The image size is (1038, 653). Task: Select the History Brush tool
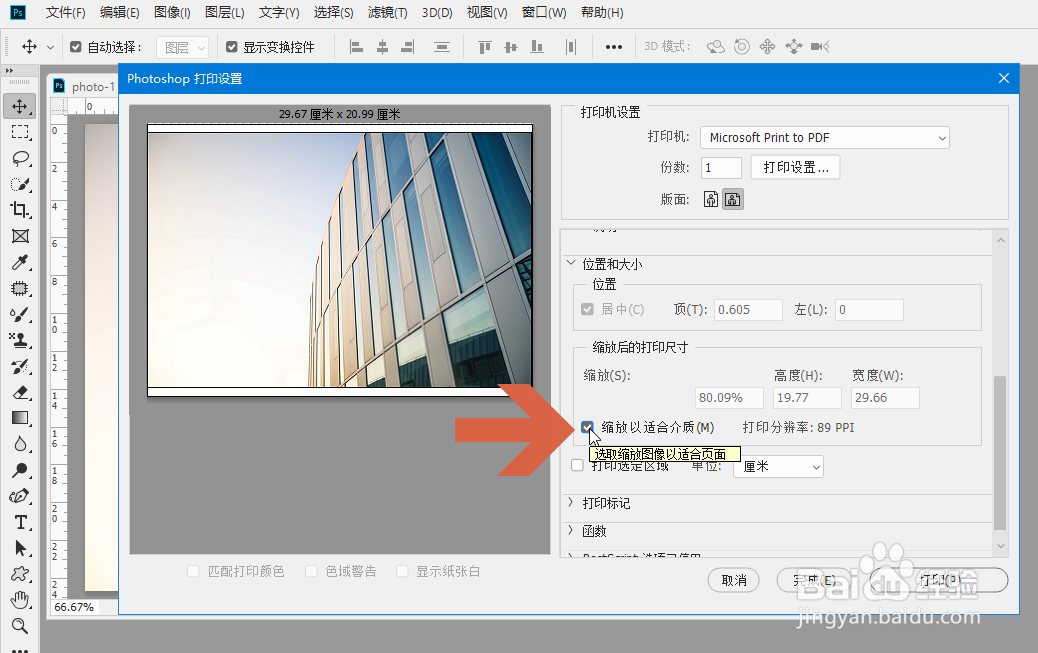pyautogui.click(x=20, y=366)
